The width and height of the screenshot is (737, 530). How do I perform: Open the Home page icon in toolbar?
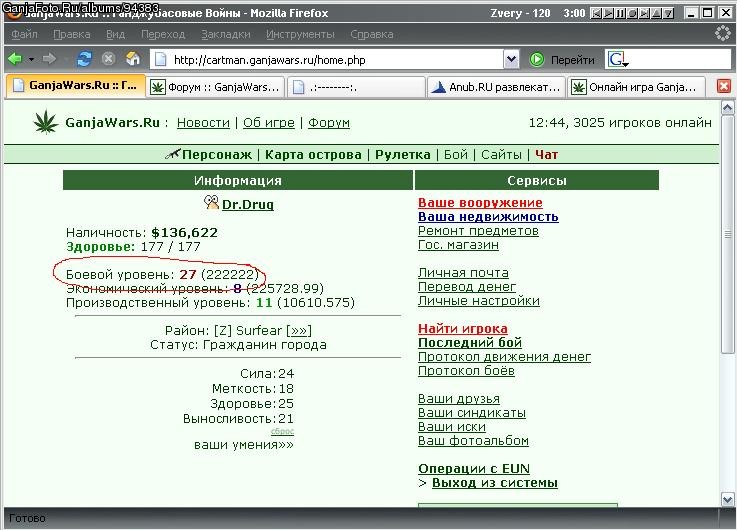(133, 59)
